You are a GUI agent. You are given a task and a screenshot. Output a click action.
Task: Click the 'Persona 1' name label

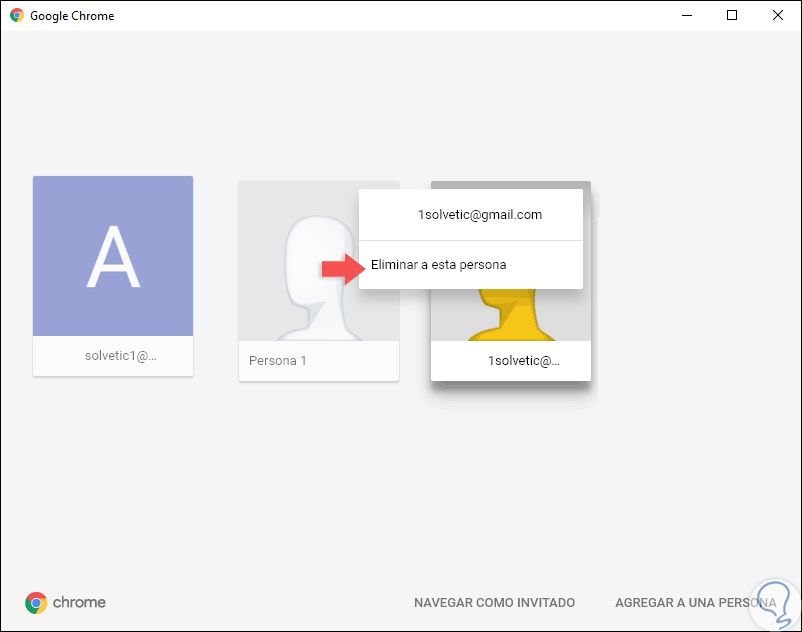(278, 360)
